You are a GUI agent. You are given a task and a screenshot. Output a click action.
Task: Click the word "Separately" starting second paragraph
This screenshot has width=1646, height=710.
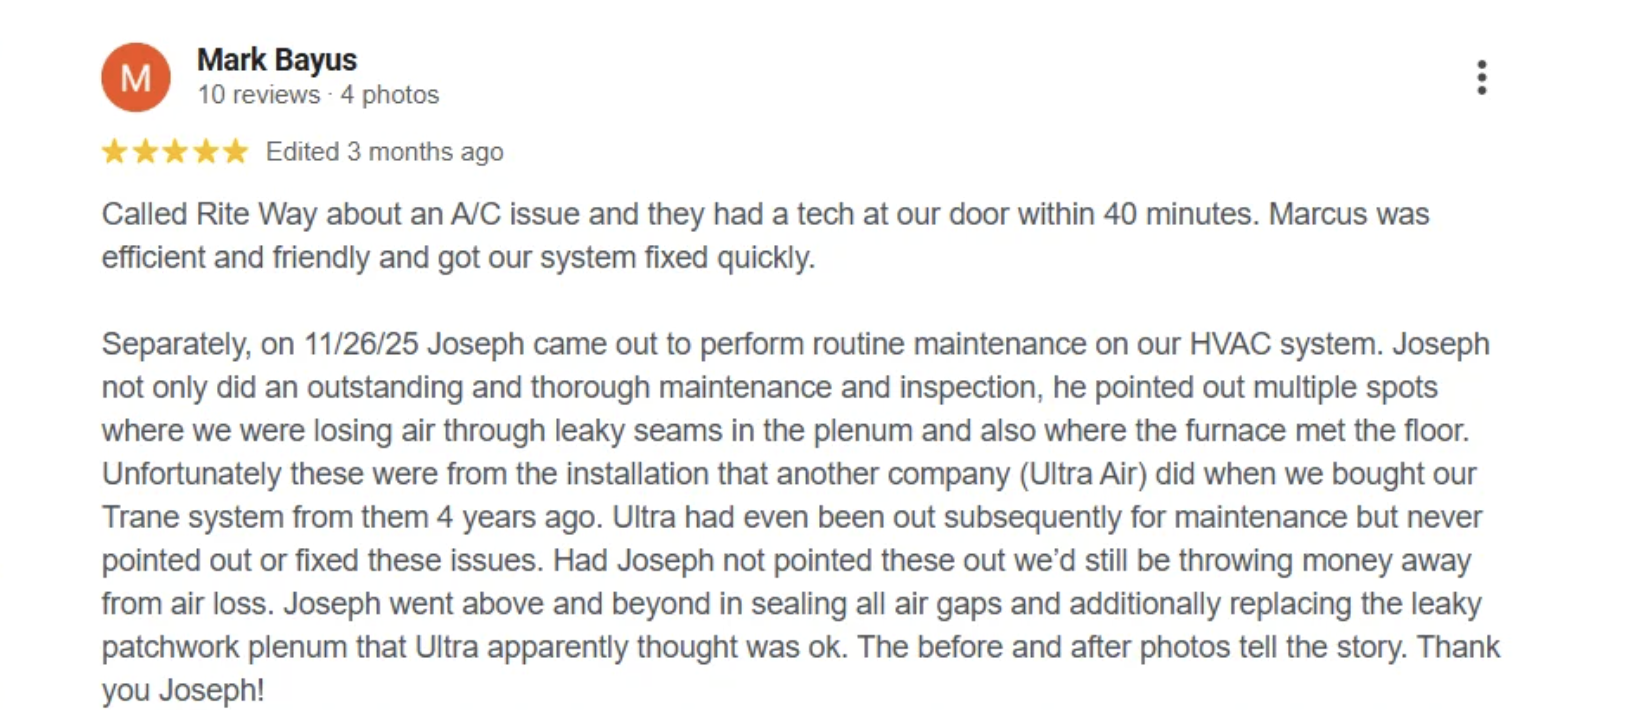[x=176, y=344]
